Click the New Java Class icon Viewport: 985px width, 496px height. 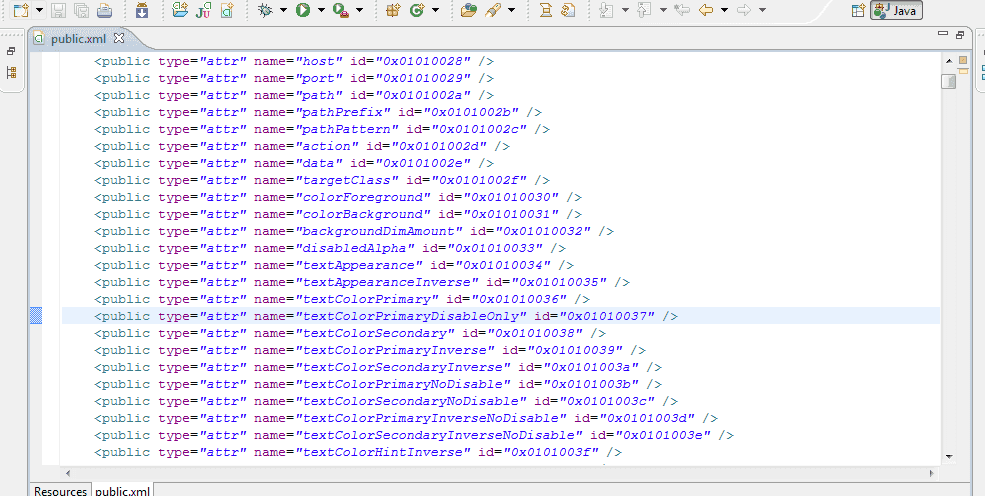click(416, 10)
